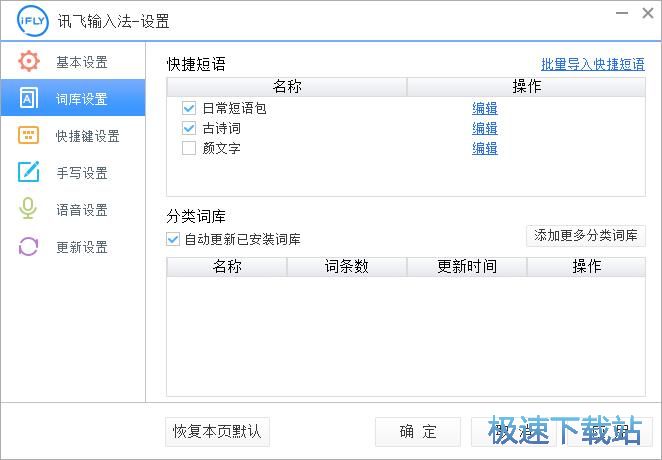Click the lexicon settings book icon
The width and height of the screenshot is (662, 460).
point(28,99)
